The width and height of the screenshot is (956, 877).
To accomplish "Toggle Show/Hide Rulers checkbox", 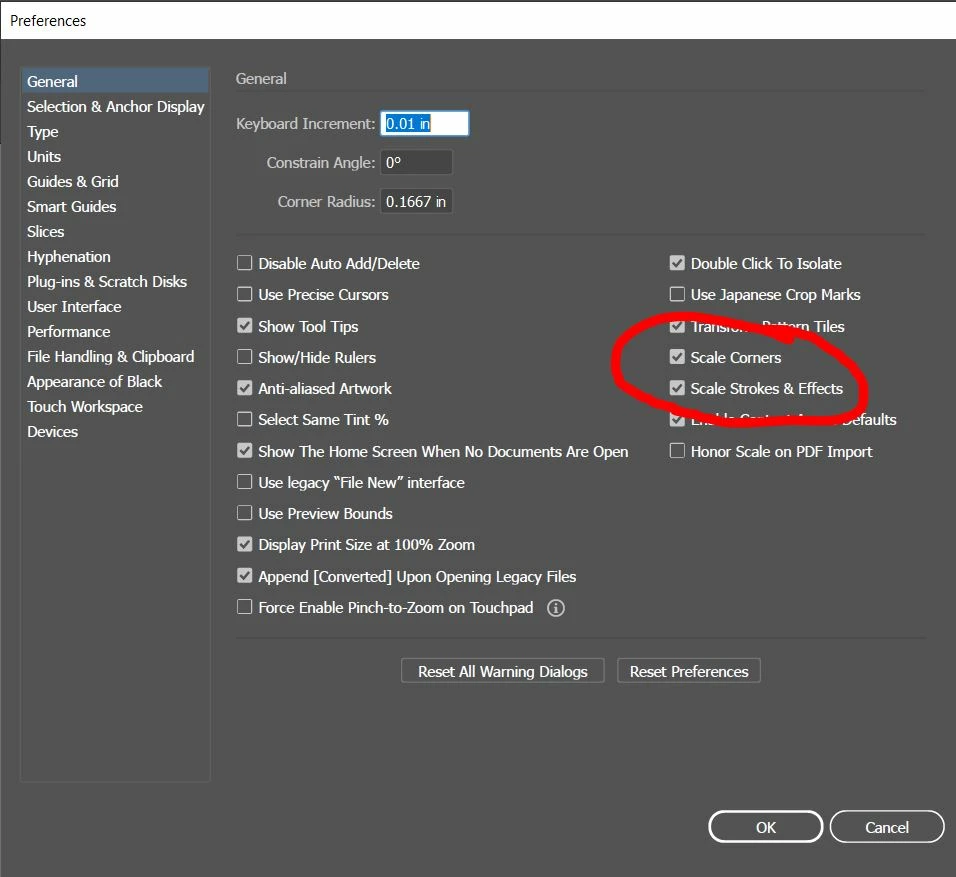I will [x=244, y=357].
